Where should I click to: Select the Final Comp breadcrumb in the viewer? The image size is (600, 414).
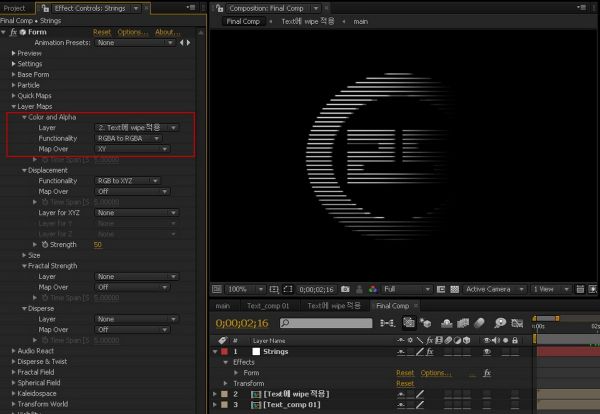pos(243,21)
